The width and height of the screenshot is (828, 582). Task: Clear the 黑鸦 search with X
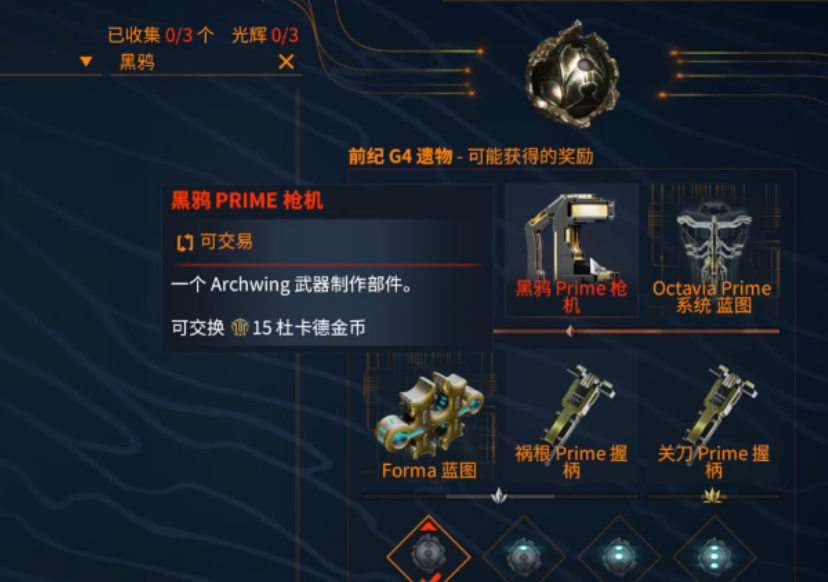click(x=286, y=62)
